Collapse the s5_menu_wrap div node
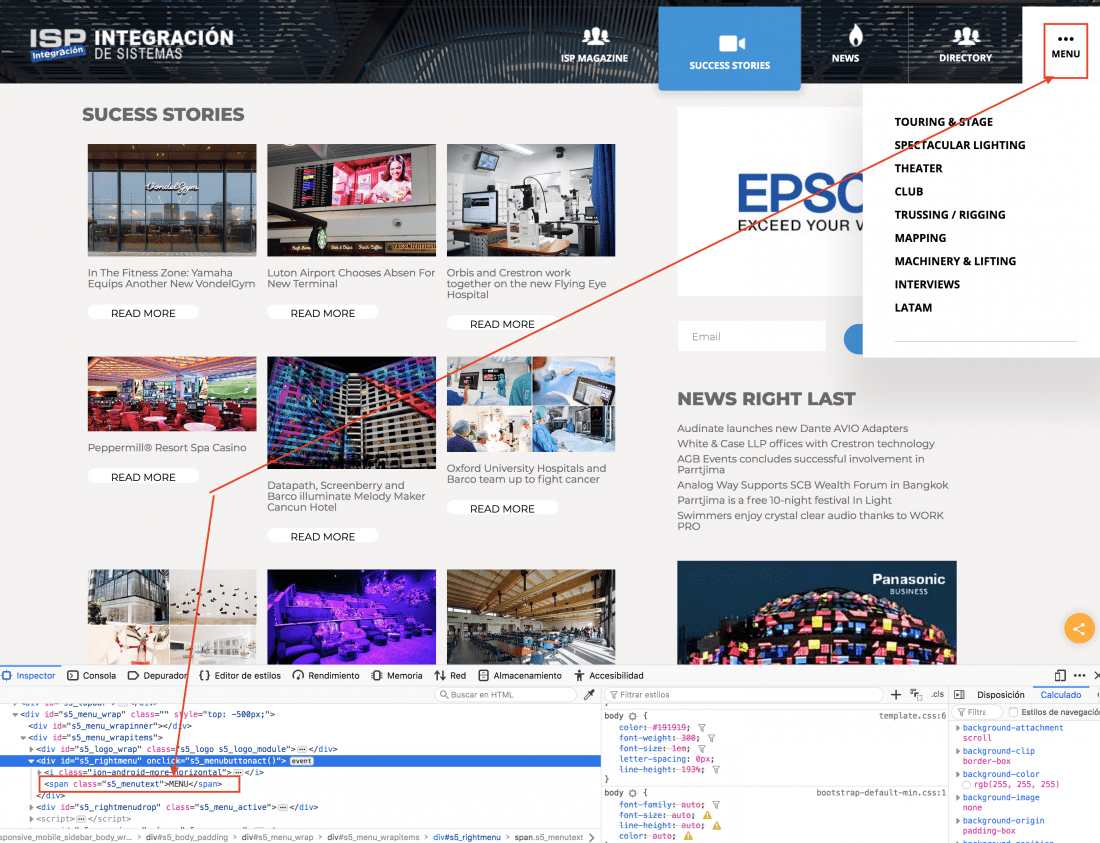Viewport: 1100px width, 843px height. (15, 715)
